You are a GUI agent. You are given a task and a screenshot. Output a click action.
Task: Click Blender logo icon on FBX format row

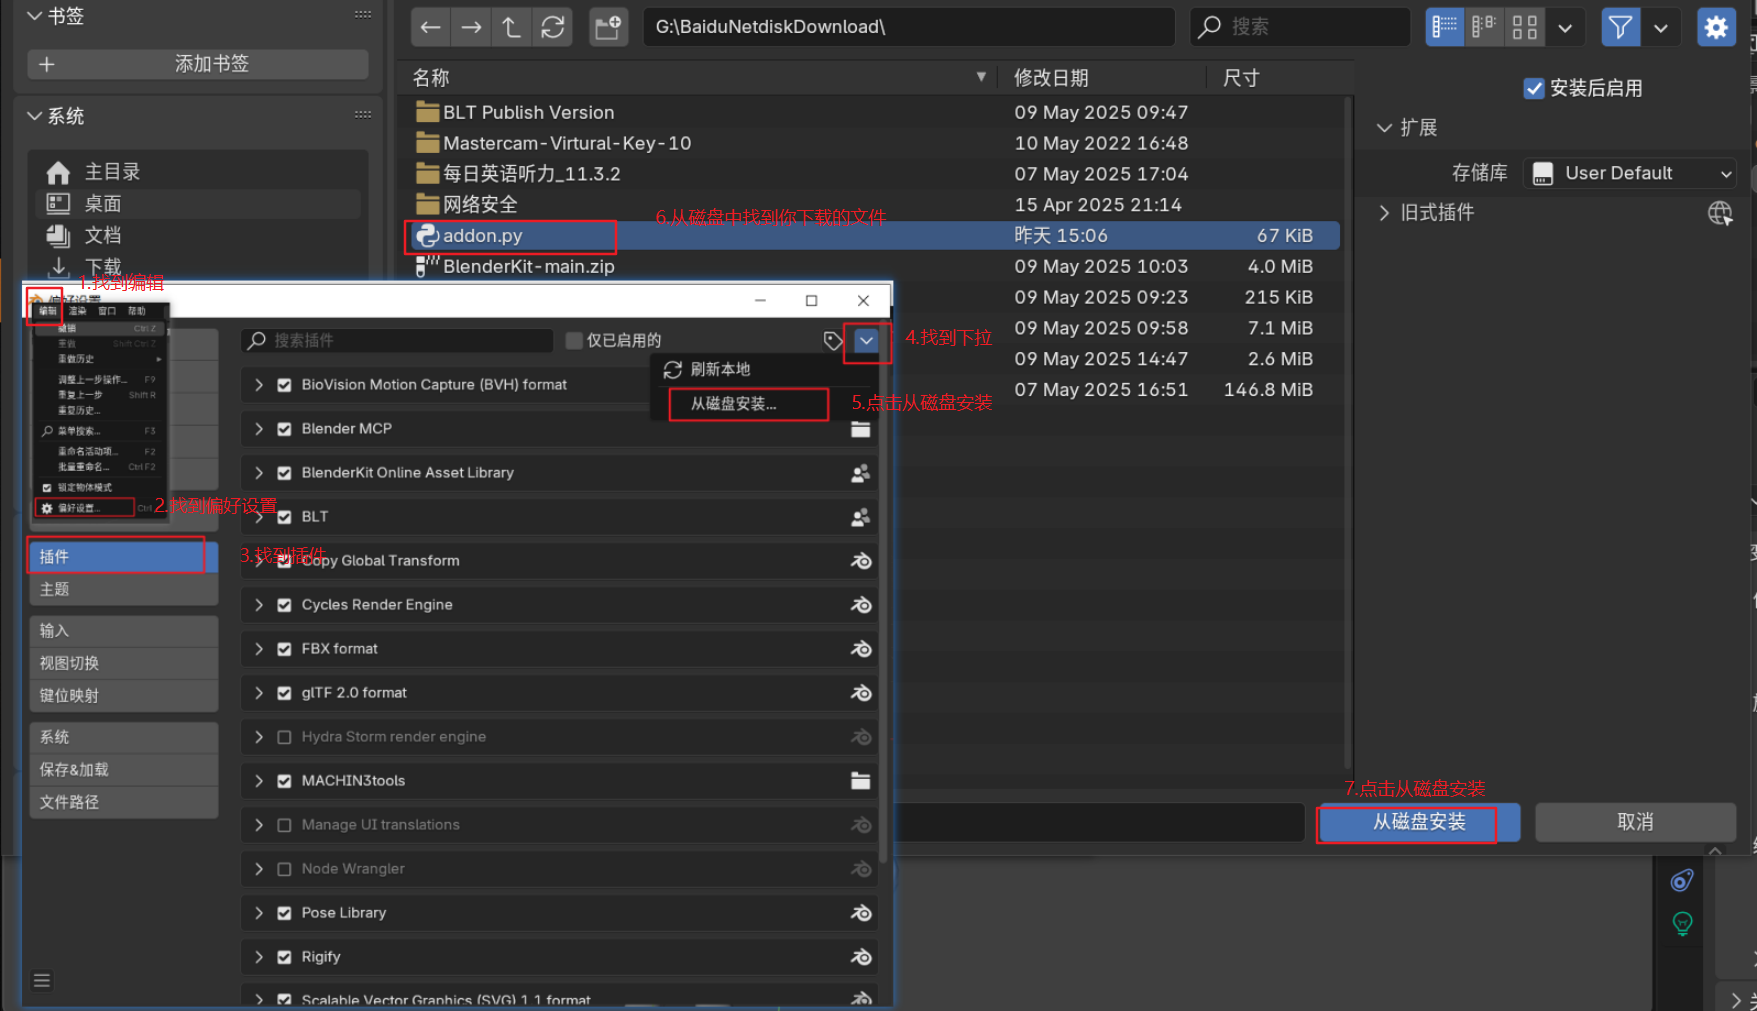pyautogui.click(x=860, y=649)
